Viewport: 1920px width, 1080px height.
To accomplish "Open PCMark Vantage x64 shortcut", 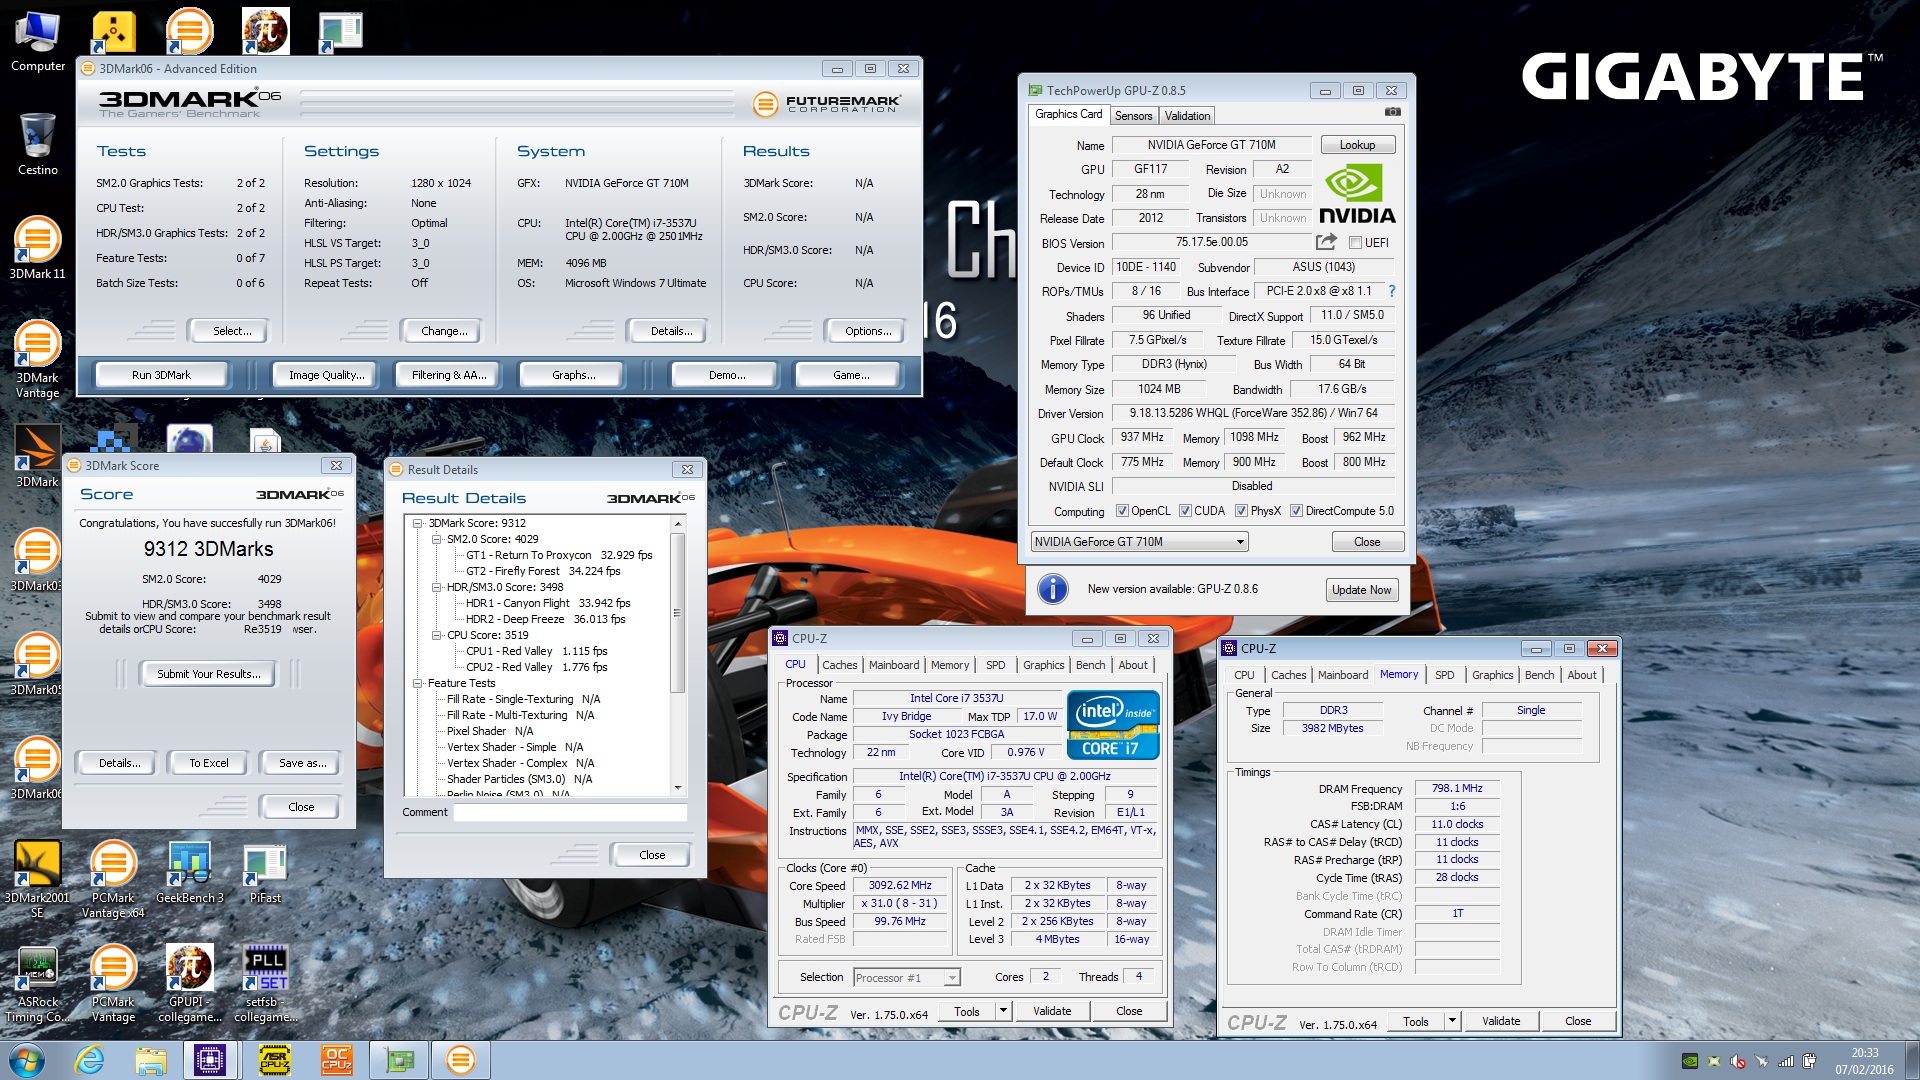I will click(113, 880).
